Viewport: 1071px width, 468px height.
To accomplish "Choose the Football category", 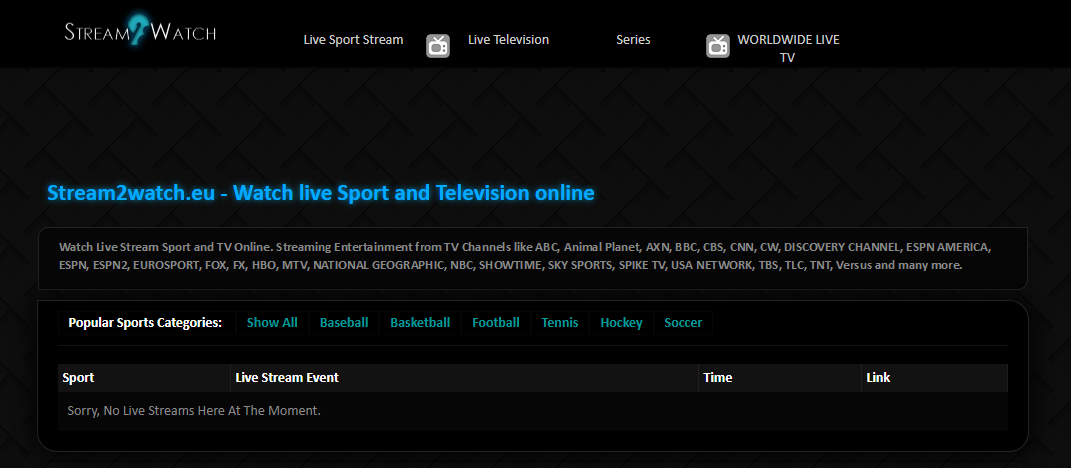I will (x=496, y=323).
